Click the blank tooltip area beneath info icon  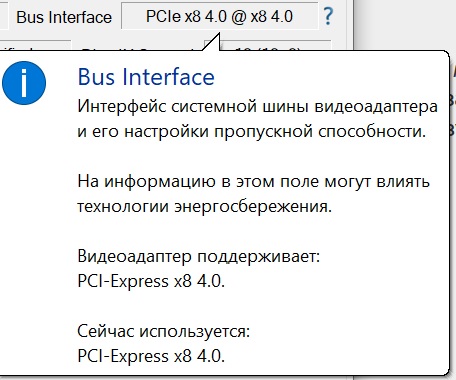point(37,233)
